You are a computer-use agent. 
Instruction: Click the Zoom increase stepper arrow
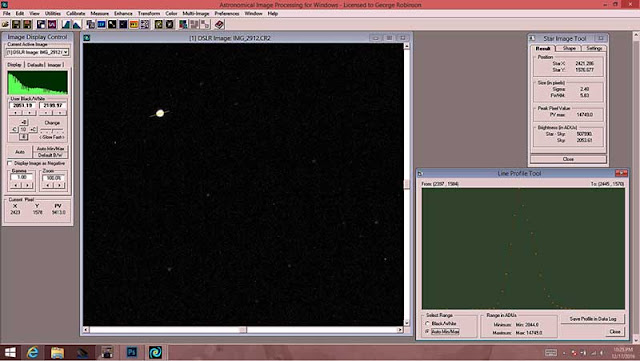[59, 185]
